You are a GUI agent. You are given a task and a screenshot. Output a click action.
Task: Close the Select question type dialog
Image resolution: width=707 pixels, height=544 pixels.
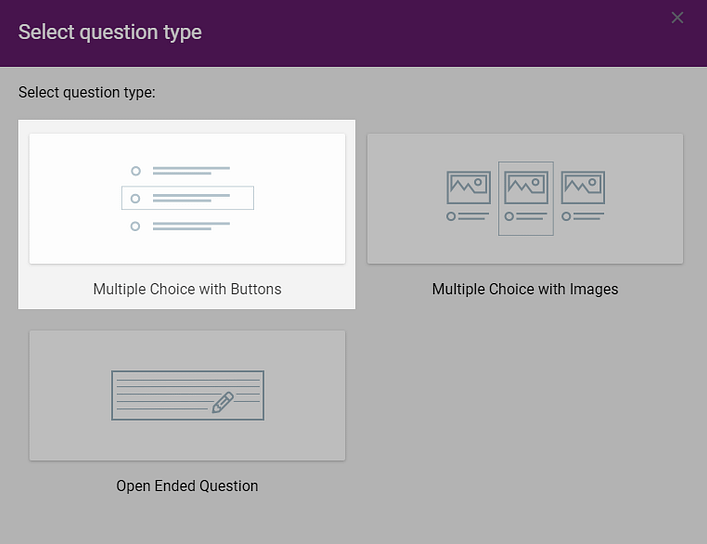click(677, 18)
